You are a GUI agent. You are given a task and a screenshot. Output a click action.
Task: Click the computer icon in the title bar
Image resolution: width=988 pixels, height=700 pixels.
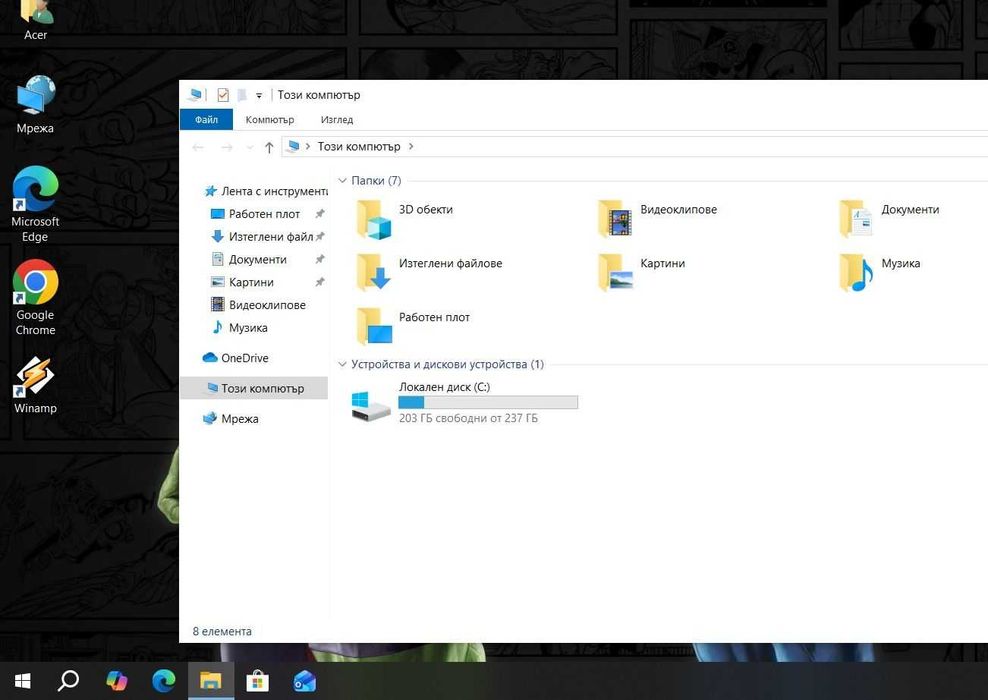[x=195, y=95]
